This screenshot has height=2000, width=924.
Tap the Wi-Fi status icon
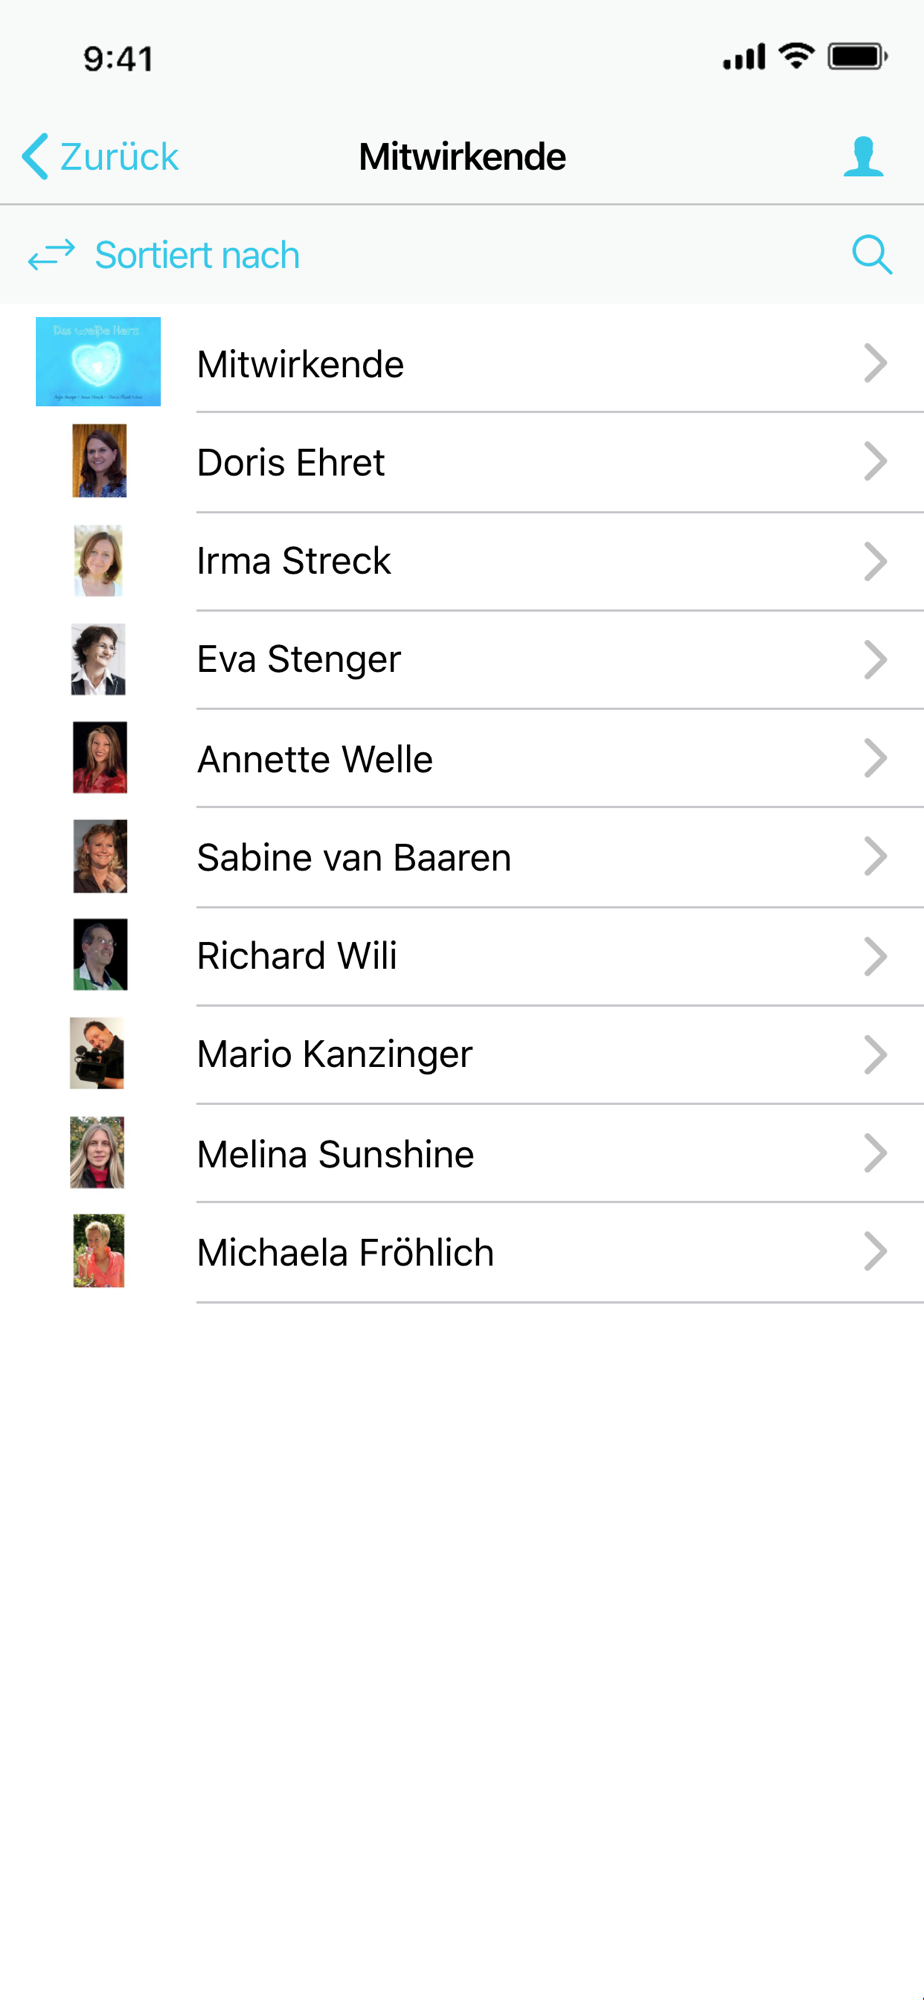[x=796, y=56]
